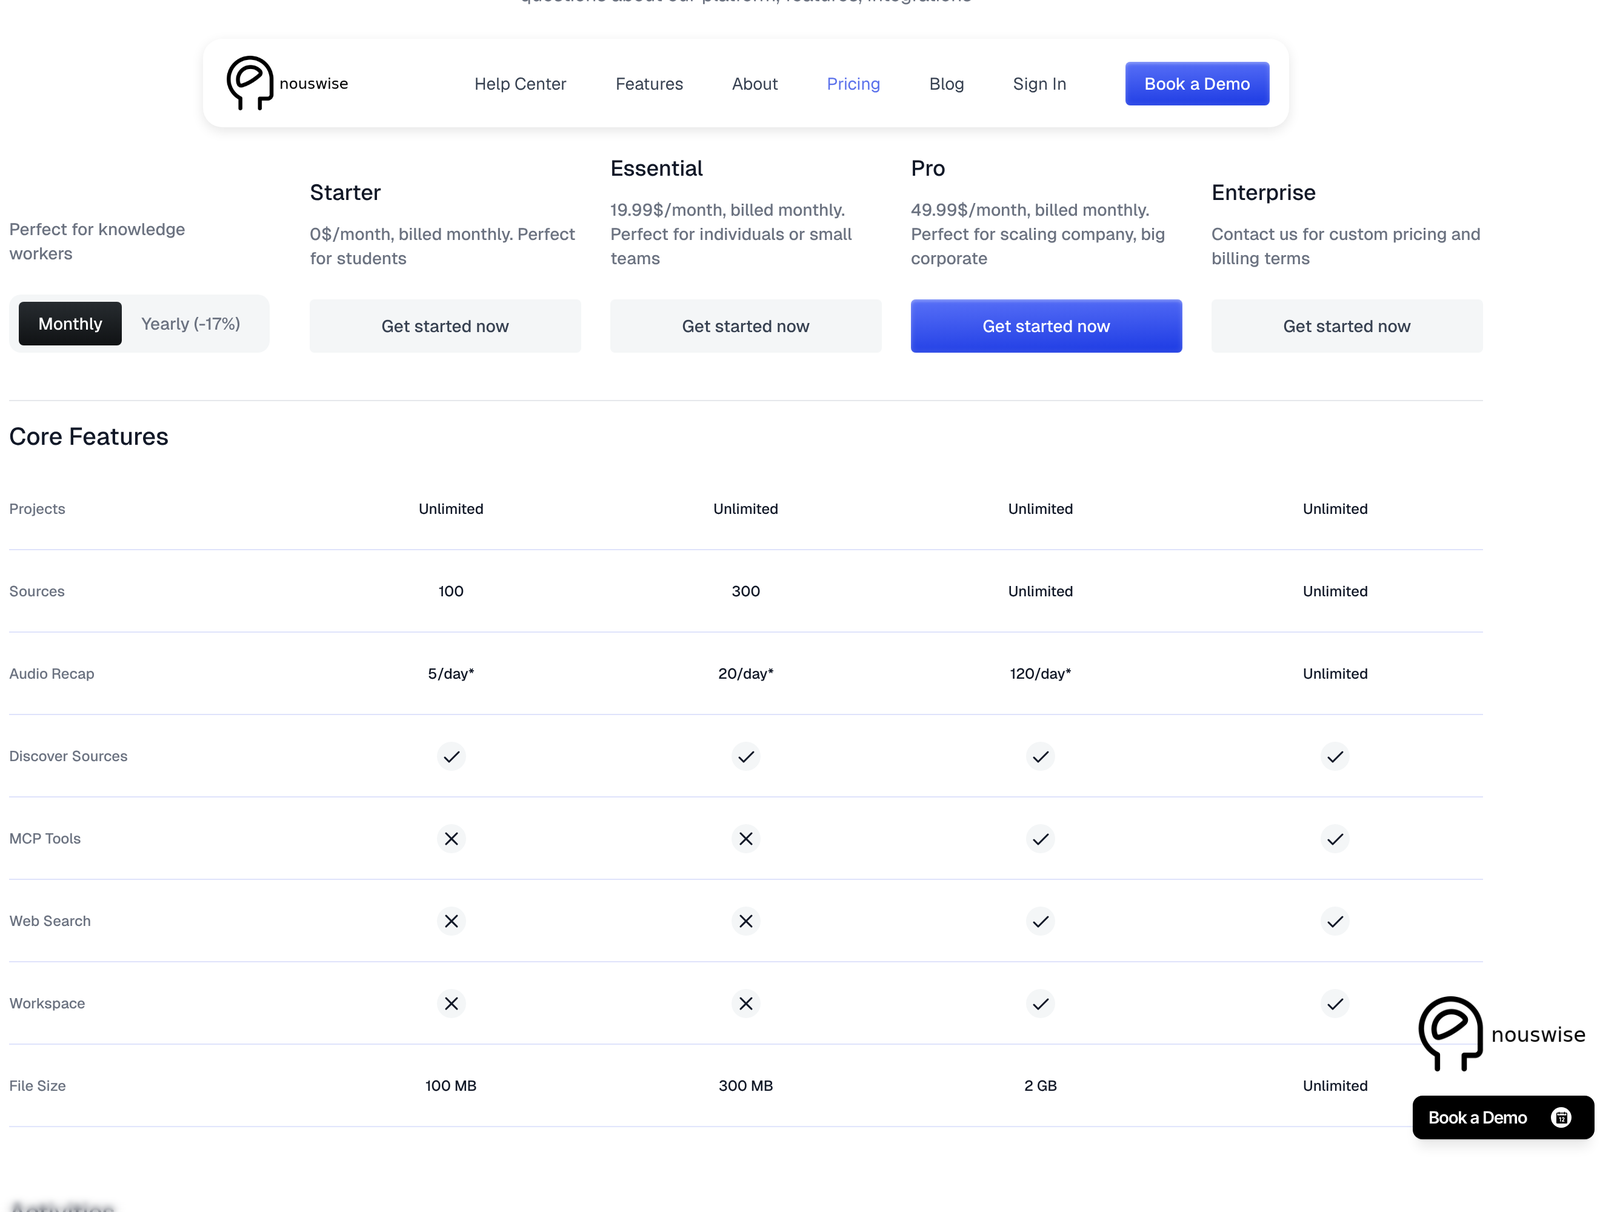The height and width of the screenshot is (1212, 1600).
Task: Select Pricing in the navbar
Action: click(853, 84)
